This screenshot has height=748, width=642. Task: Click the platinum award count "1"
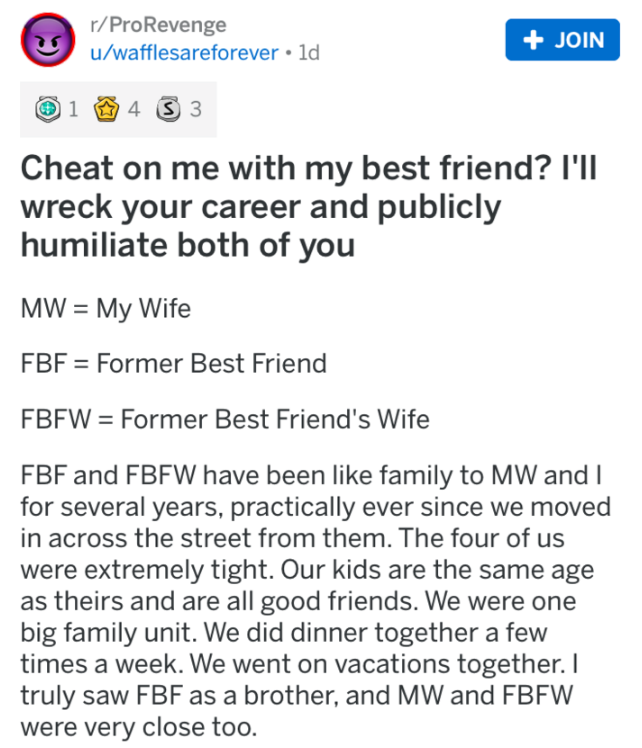point(70,108)
